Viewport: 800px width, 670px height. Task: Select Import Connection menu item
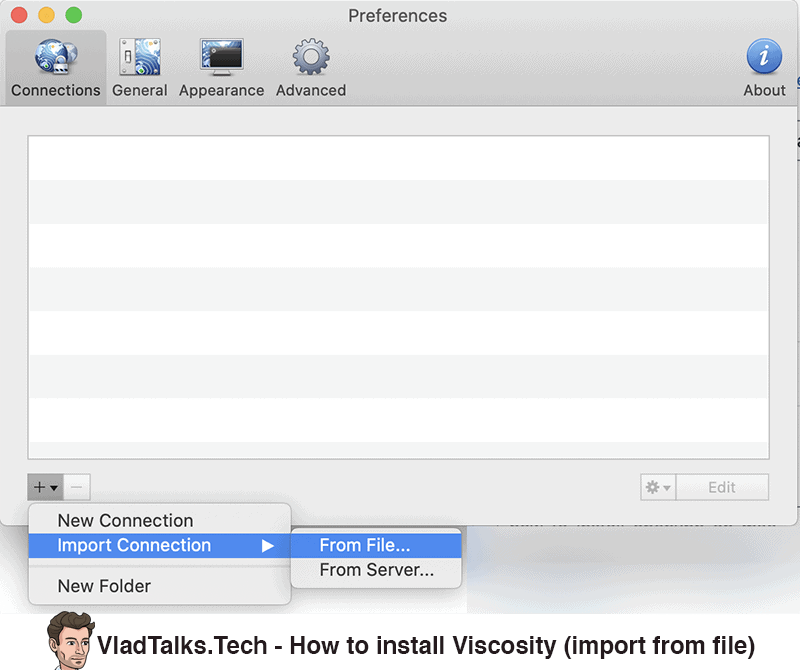(x=160, y=545)
